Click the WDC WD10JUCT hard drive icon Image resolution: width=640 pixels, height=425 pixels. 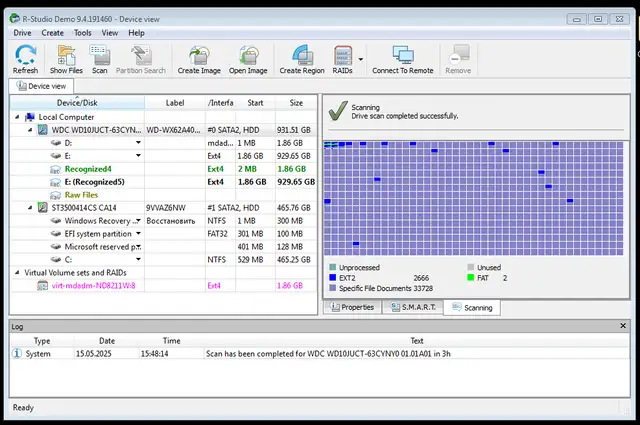(42, 130)
